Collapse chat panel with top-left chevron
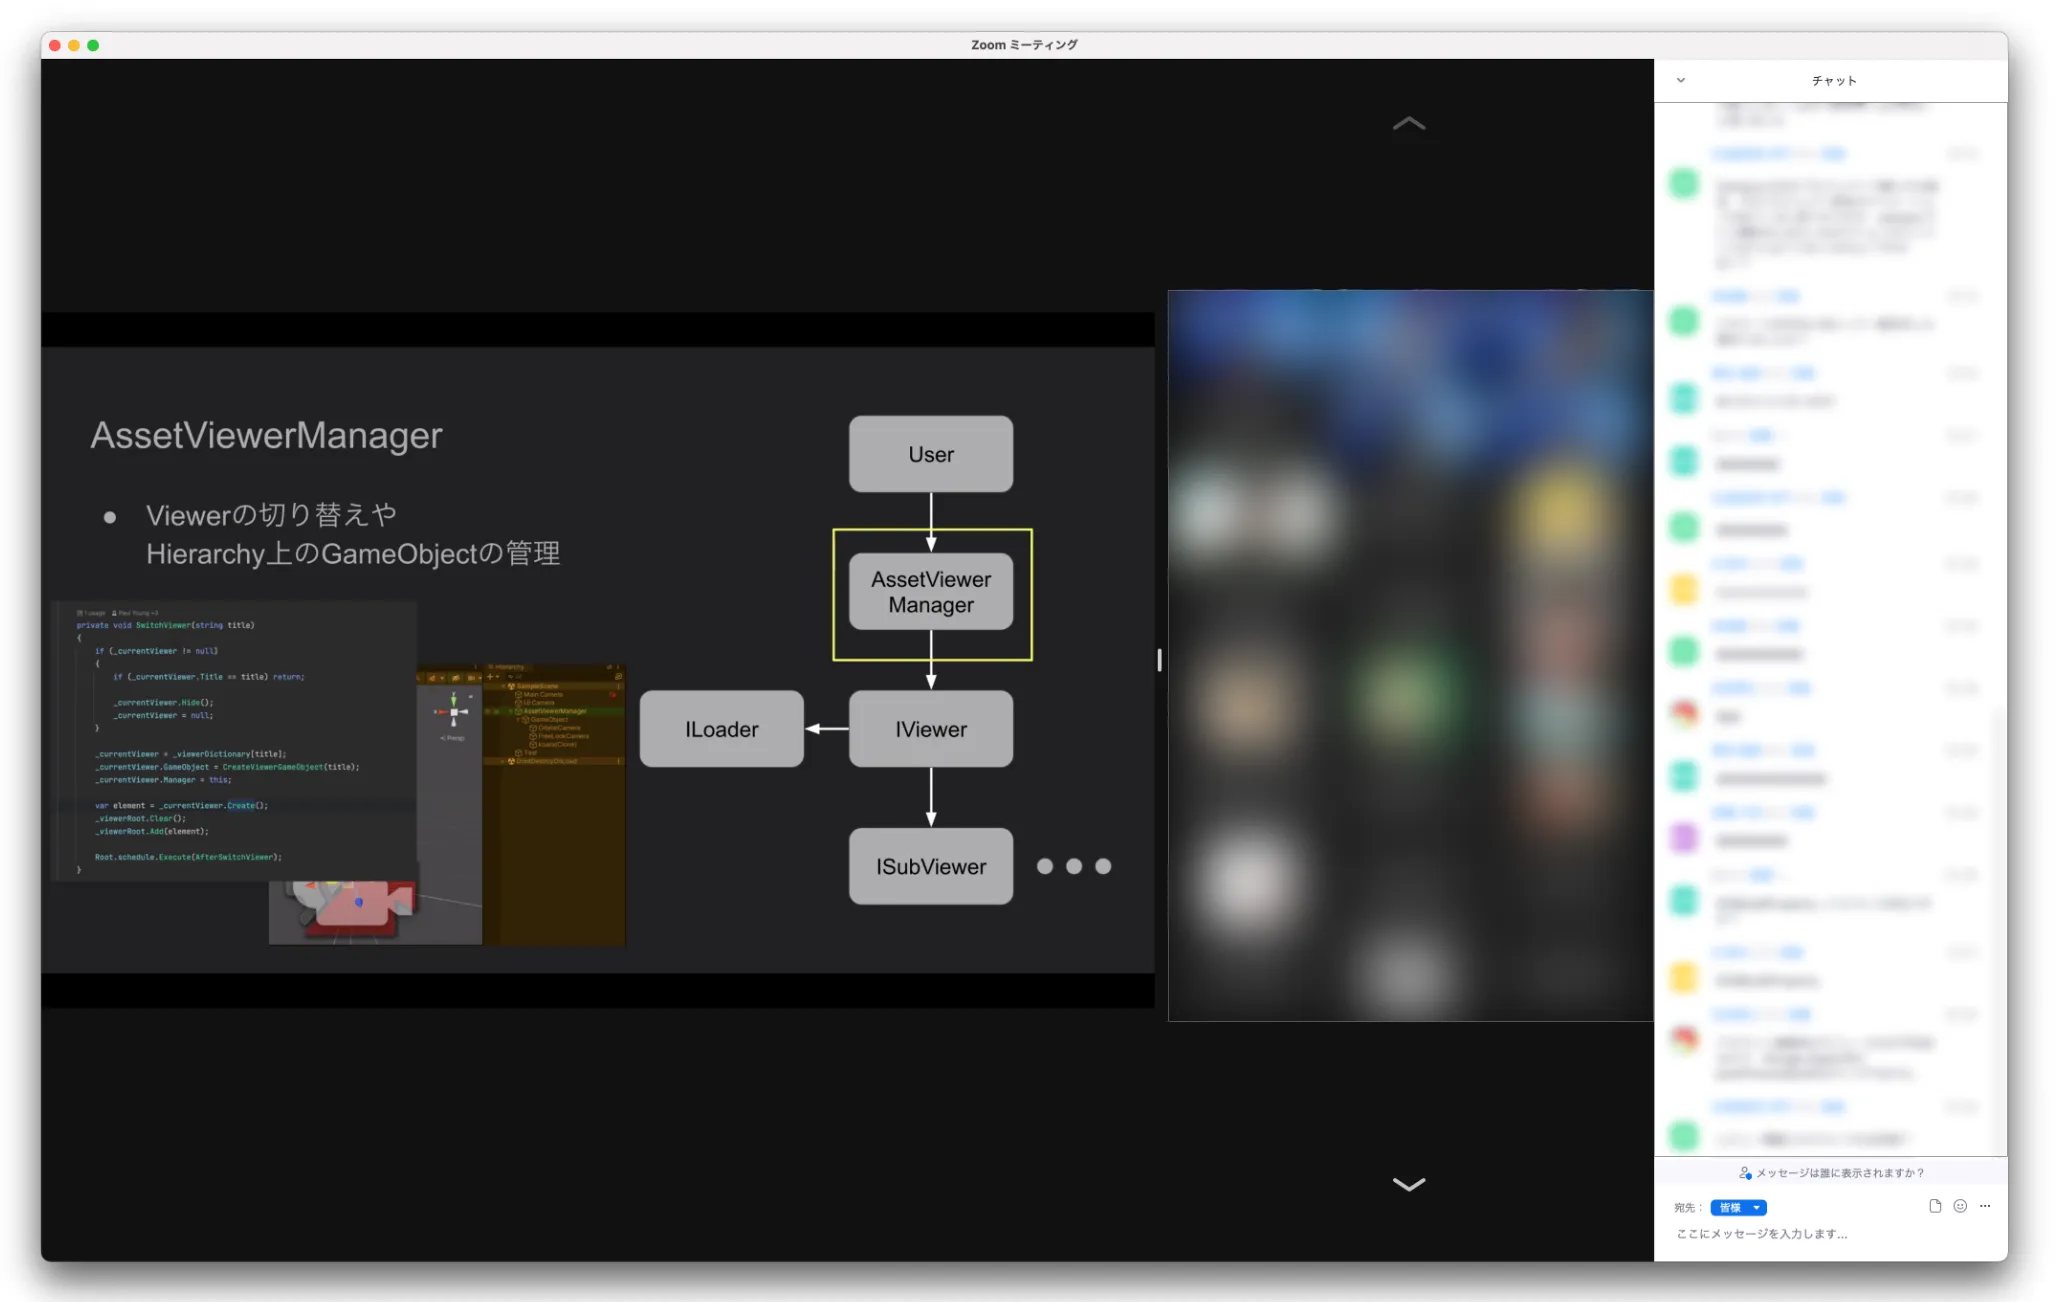This screenshot has width=2056, height=1302. [x=1681, y=80]
